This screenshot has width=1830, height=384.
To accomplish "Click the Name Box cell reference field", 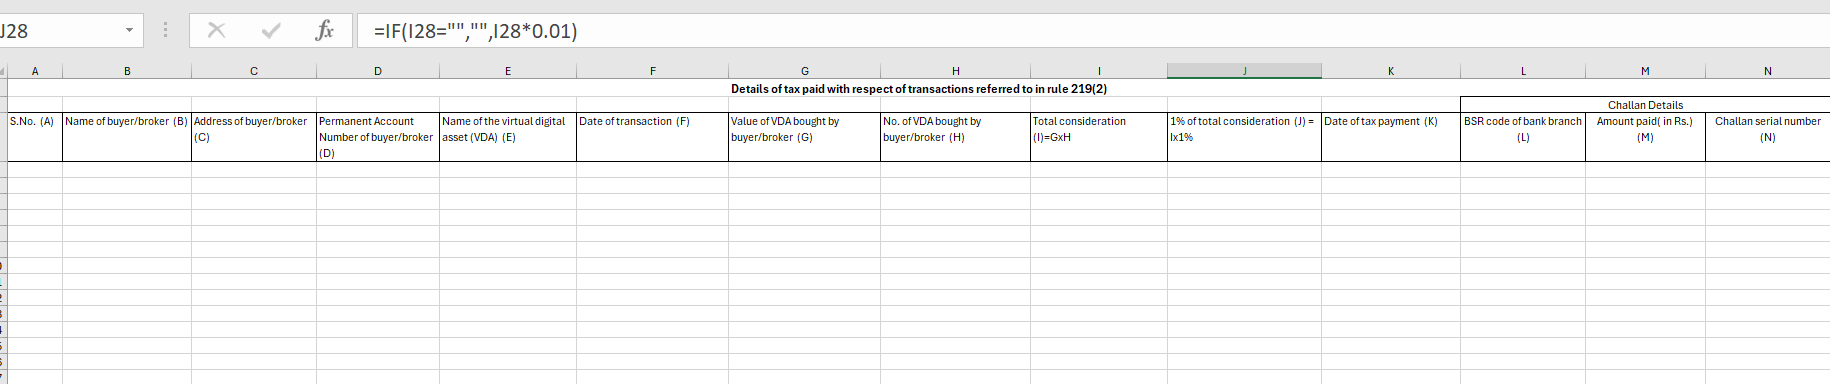I will 58,31.
